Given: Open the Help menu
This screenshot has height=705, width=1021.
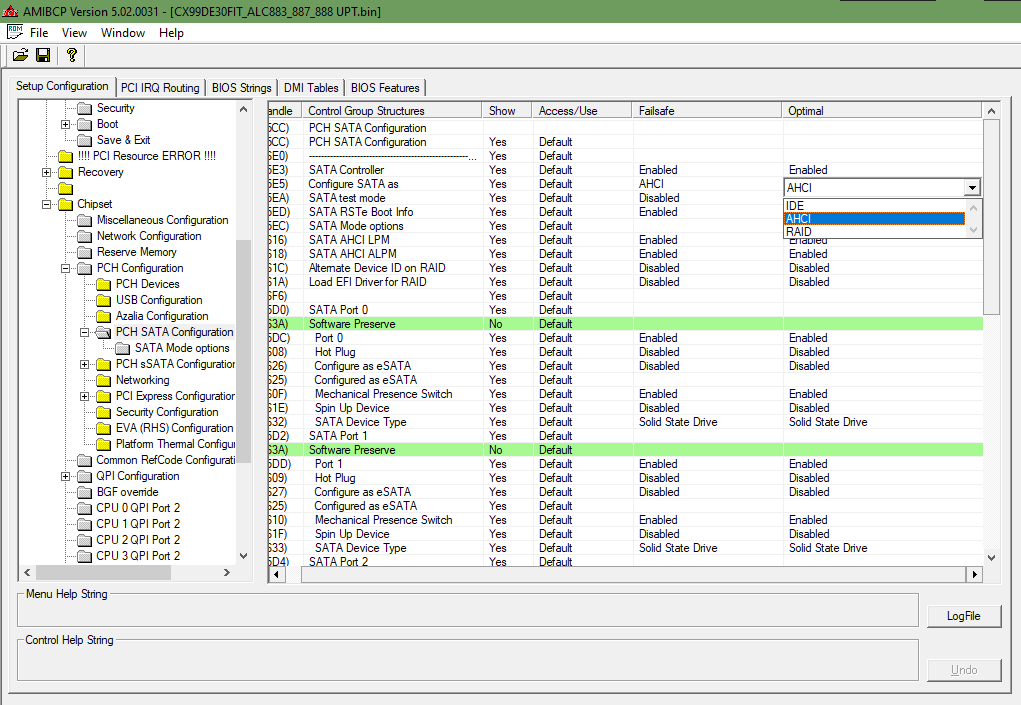Looking at the screenshot, I should [x=171, y=33].
